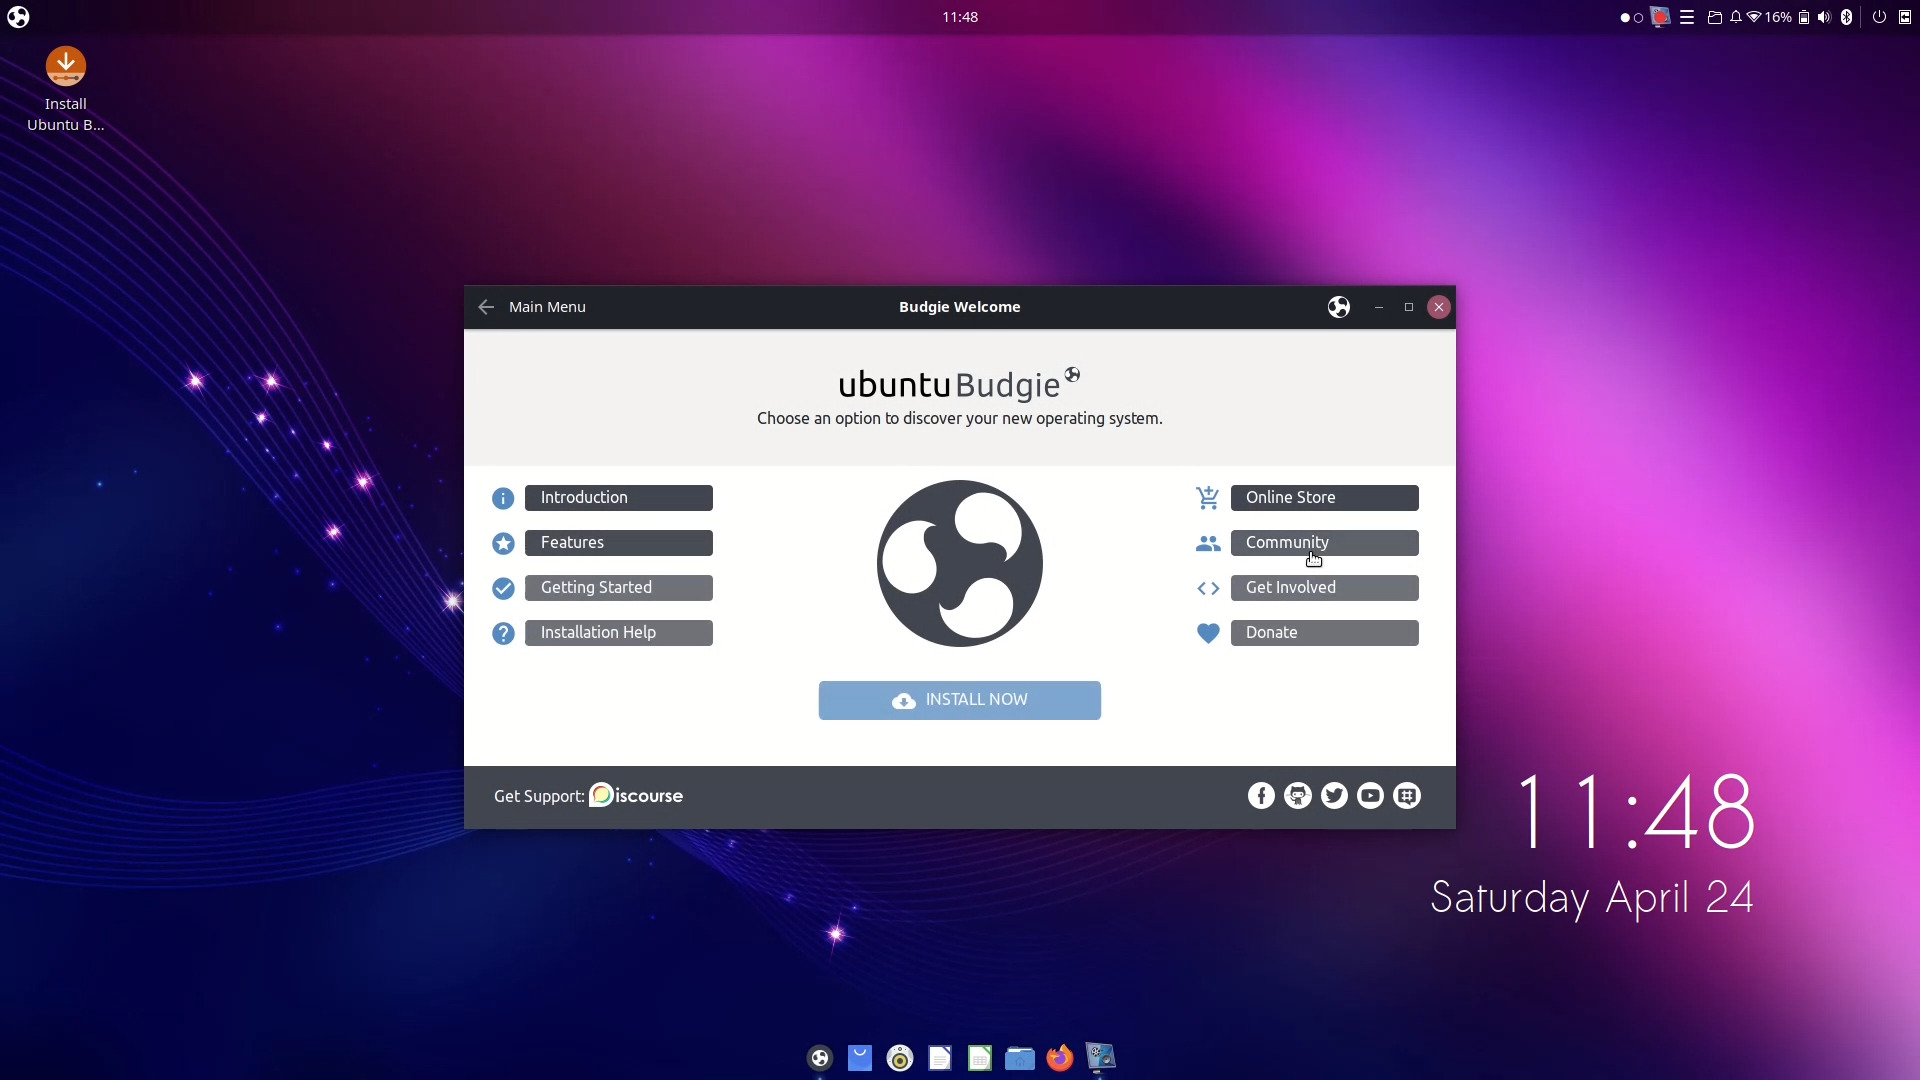Click the code brackets icon beside Get Involved
Image resolution: width=1920 pixels, height=1080 pixels.
coord(1208,588)
